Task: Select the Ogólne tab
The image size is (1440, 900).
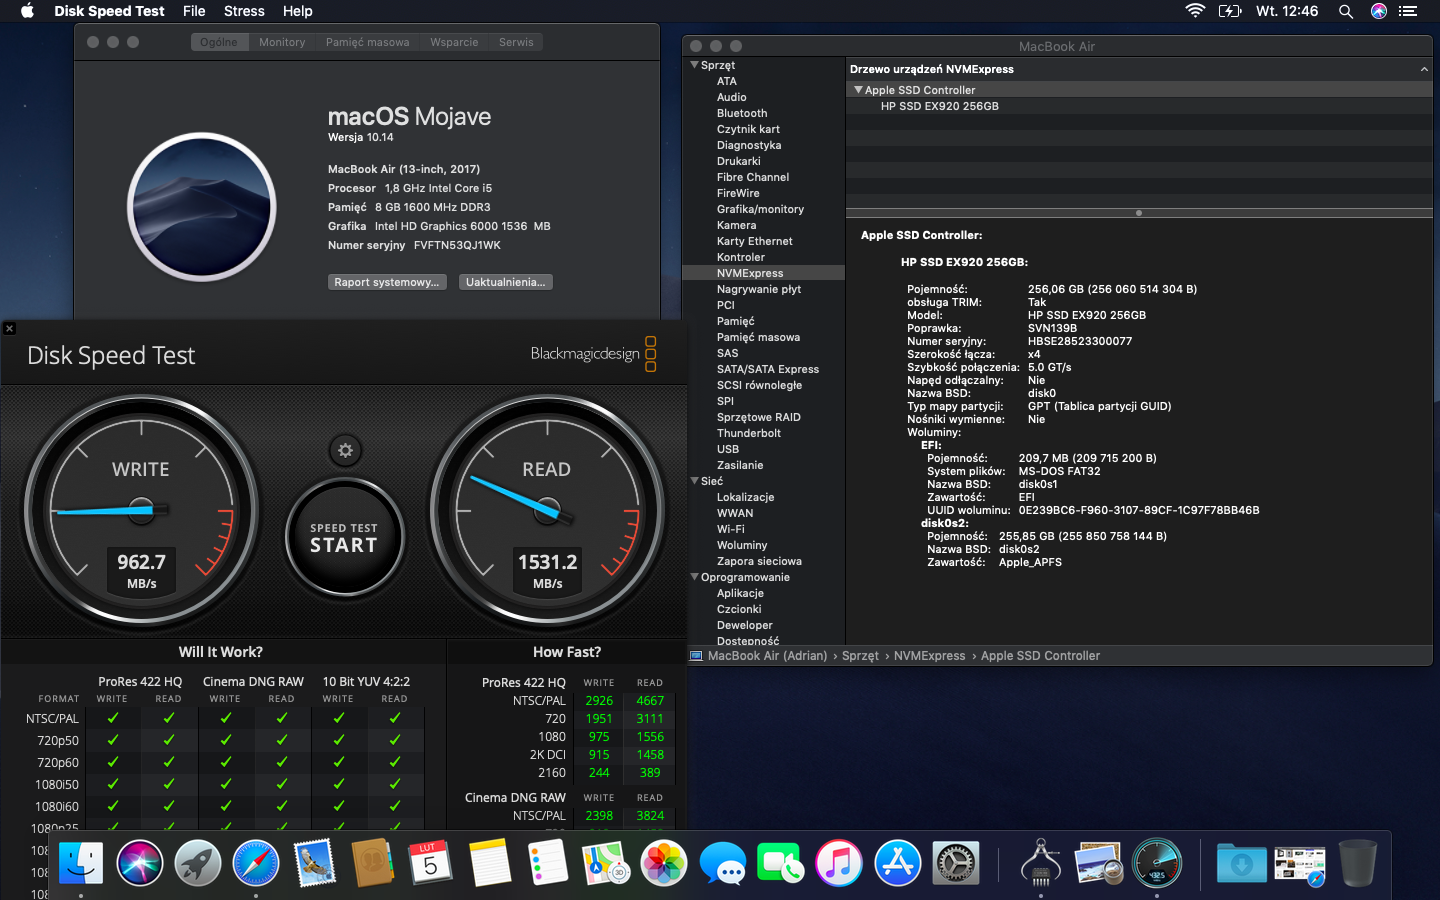Action: click(x=219, y=42)
